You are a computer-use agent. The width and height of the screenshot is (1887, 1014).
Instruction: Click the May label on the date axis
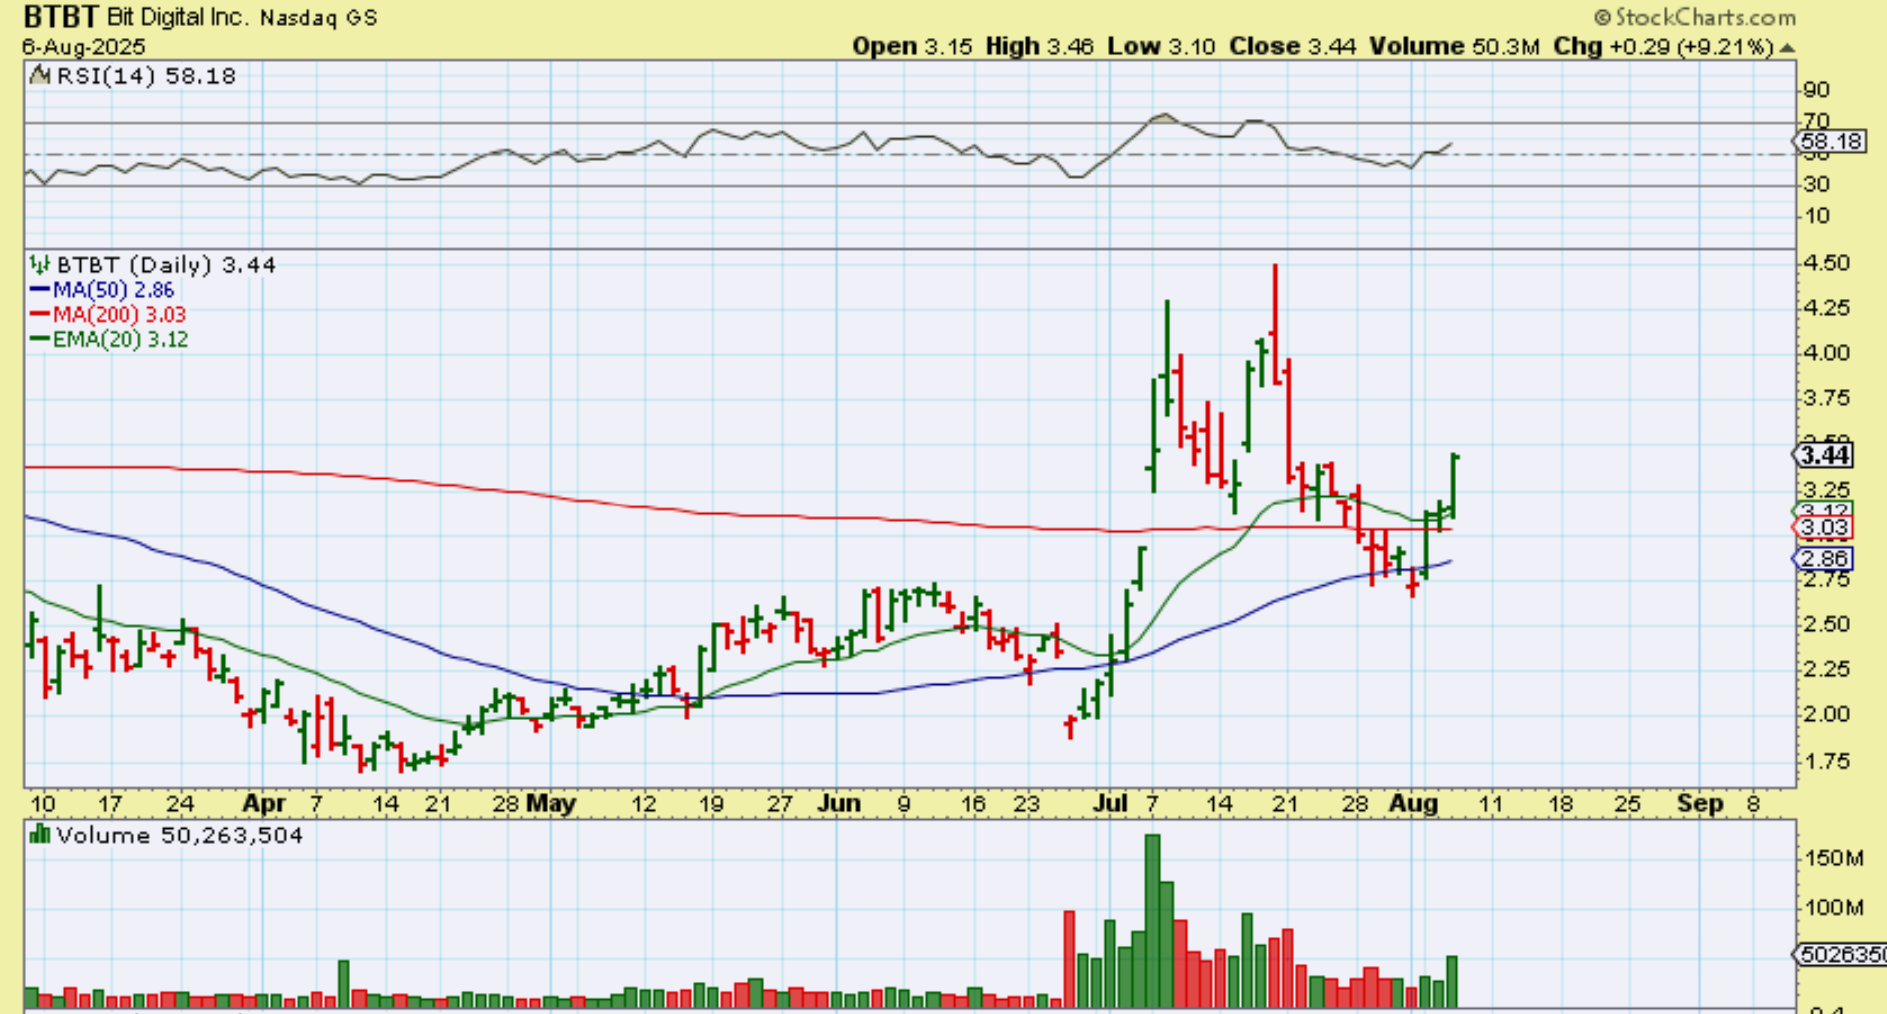tap(551, 804)
